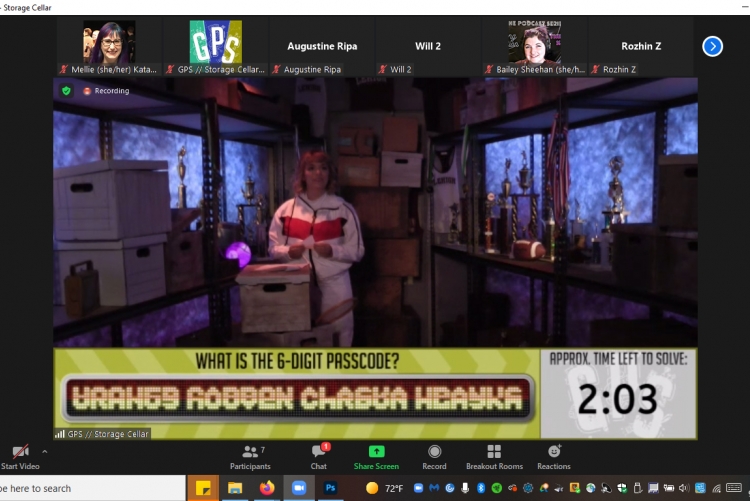
Task: Open Breakout Rooms
Action: (494, 456)
